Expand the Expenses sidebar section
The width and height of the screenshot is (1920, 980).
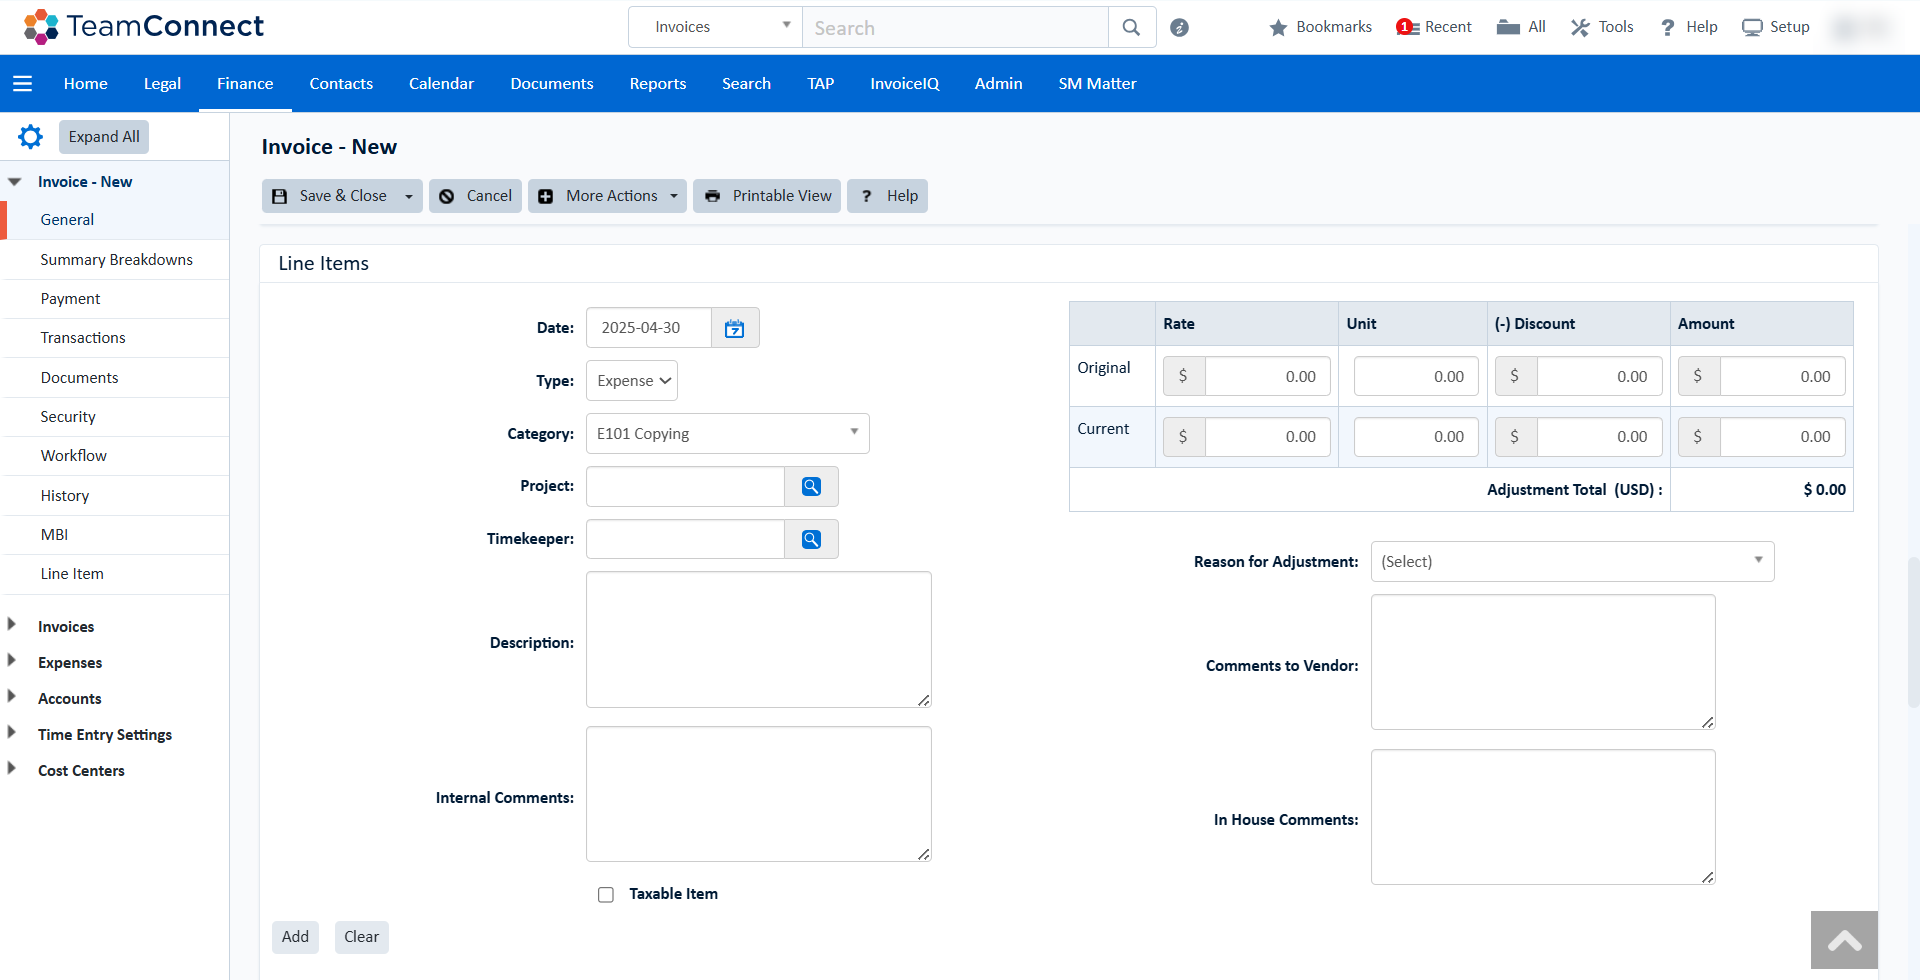click(x=12, y=662)
